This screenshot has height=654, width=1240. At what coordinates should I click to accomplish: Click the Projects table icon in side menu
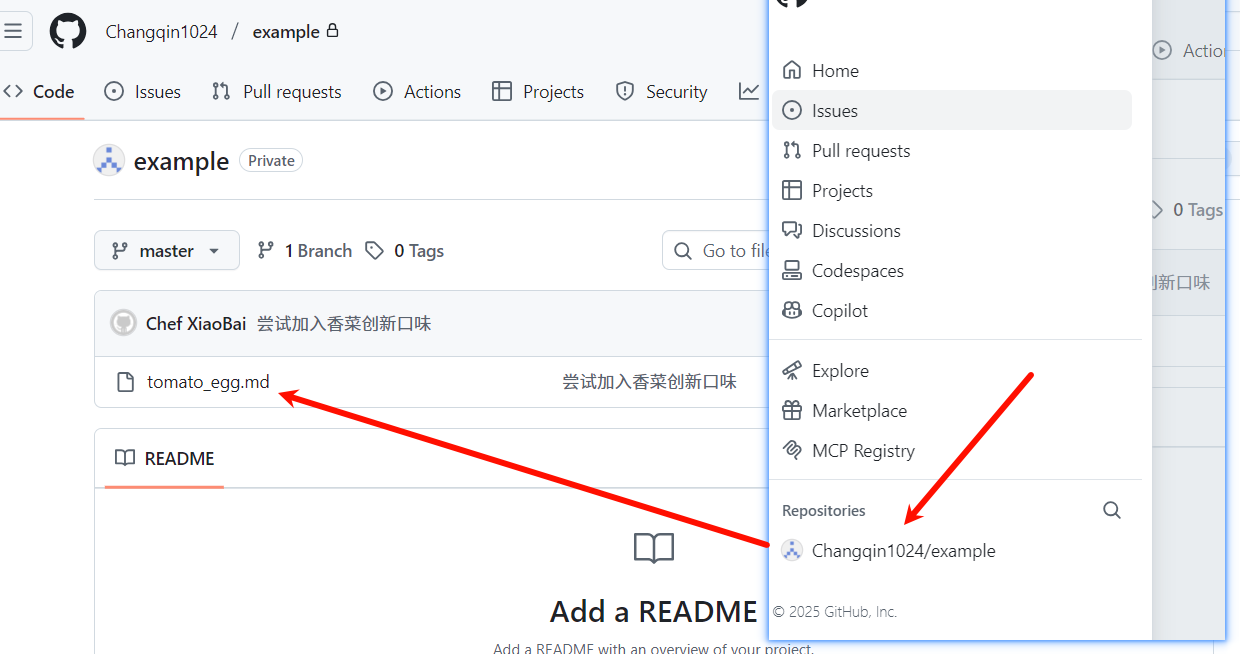pyautogui.click(x=792, y=190)
